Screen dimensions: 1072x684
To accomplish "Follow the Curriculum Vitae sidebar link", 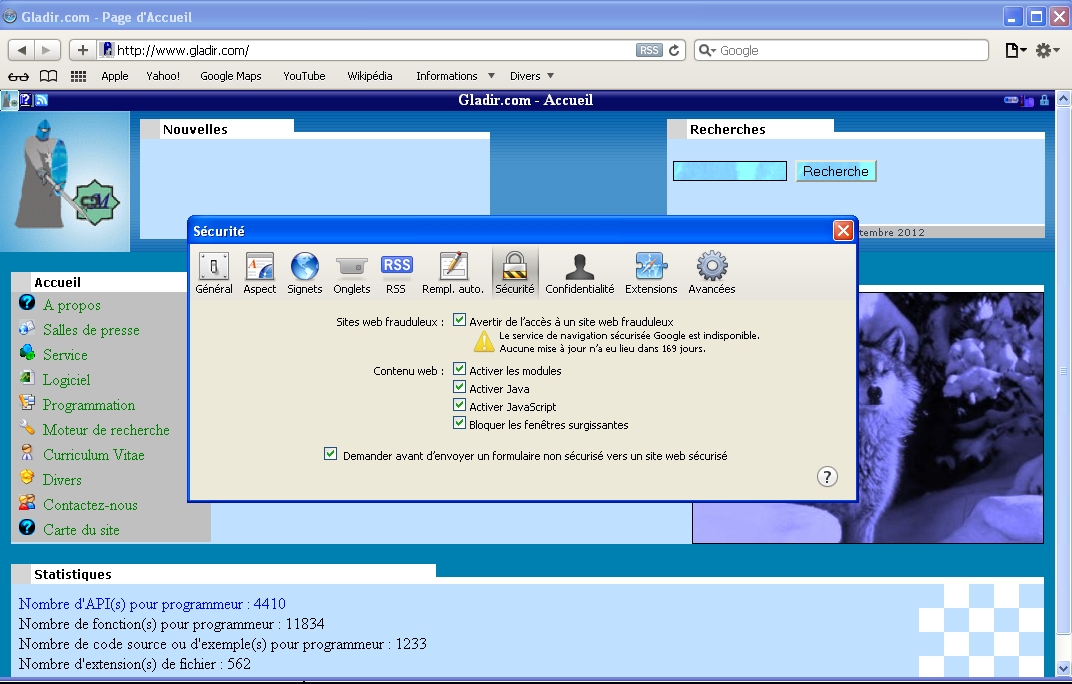I will pyautogui.click(x=93, y=455).
